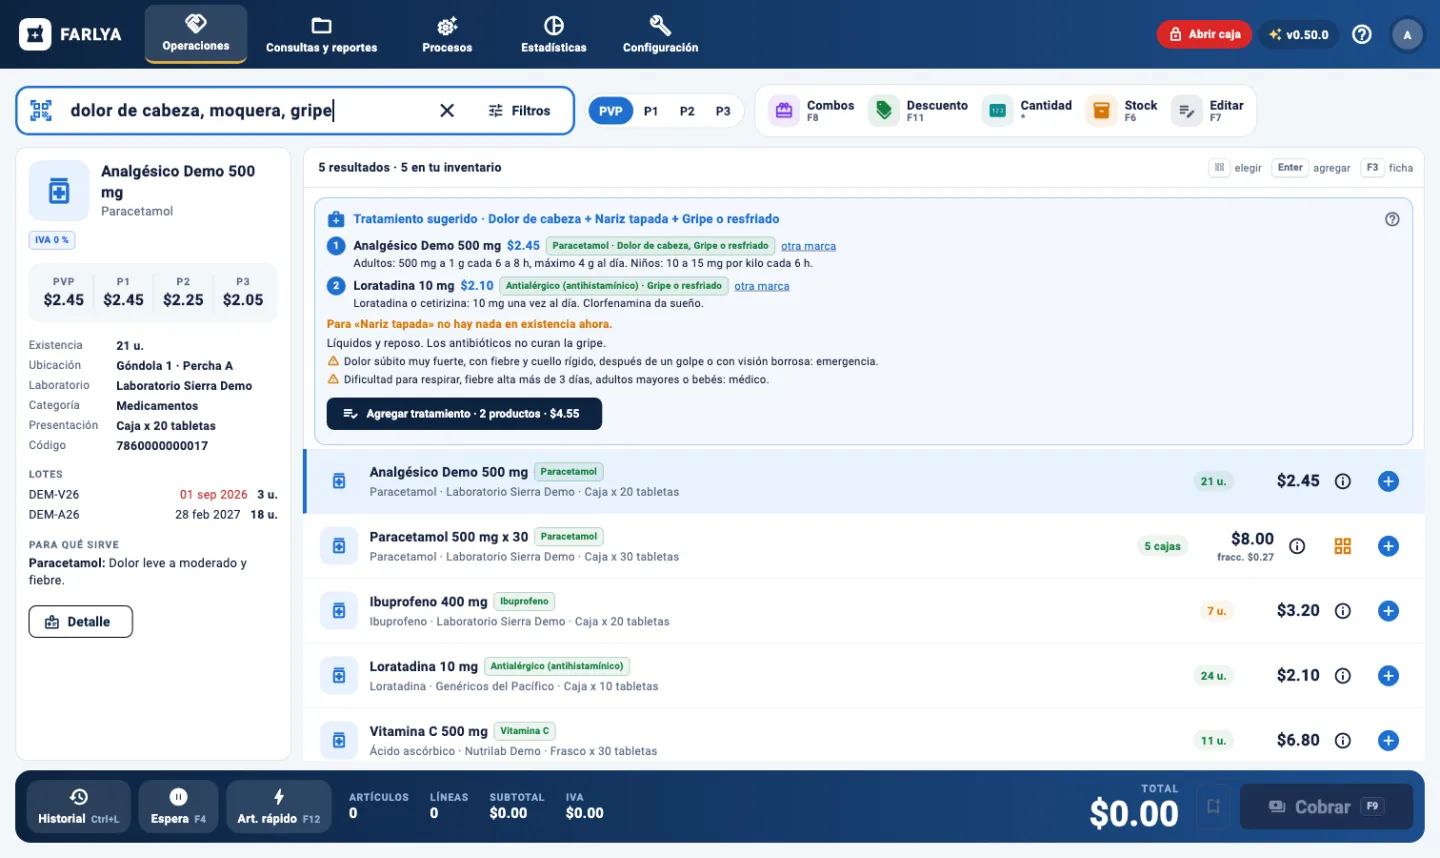Open help for the suggested treatment panel
The width and height of the screenshot is (1440, 858).
click(1392, 219)
